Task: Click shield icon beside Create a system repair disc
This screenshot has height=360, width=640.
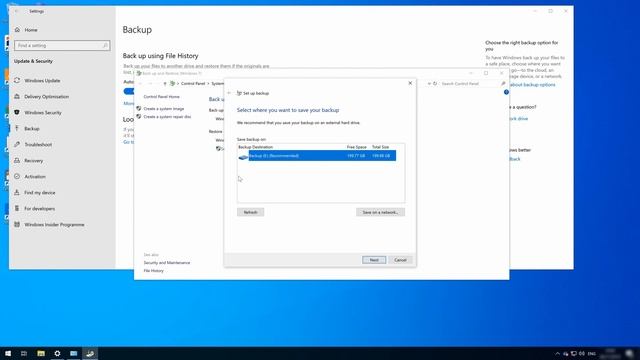Action: (139, 117)
